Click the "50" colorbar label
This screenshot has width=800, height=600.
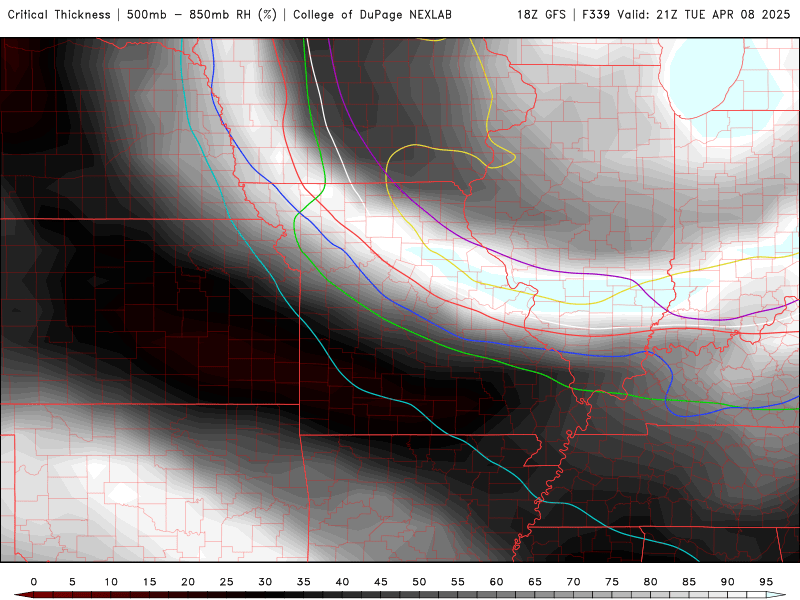419,582
